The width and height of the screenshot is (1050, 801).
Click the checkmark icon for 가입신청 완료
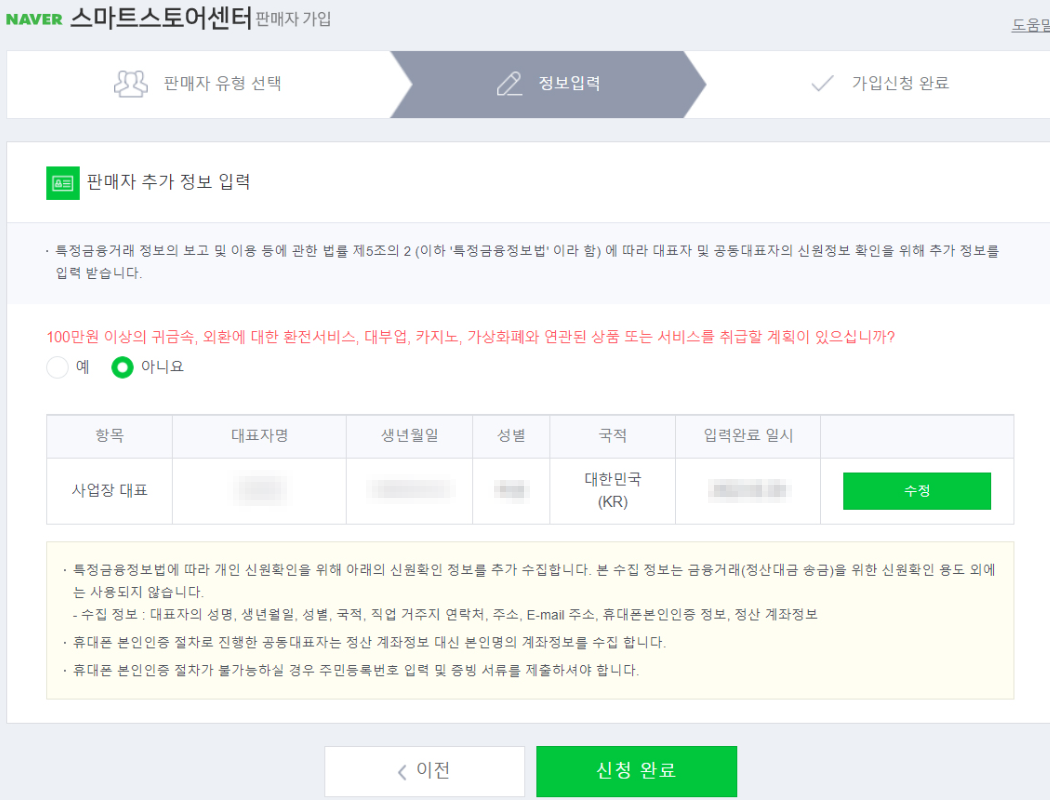(x=822, y=83)
